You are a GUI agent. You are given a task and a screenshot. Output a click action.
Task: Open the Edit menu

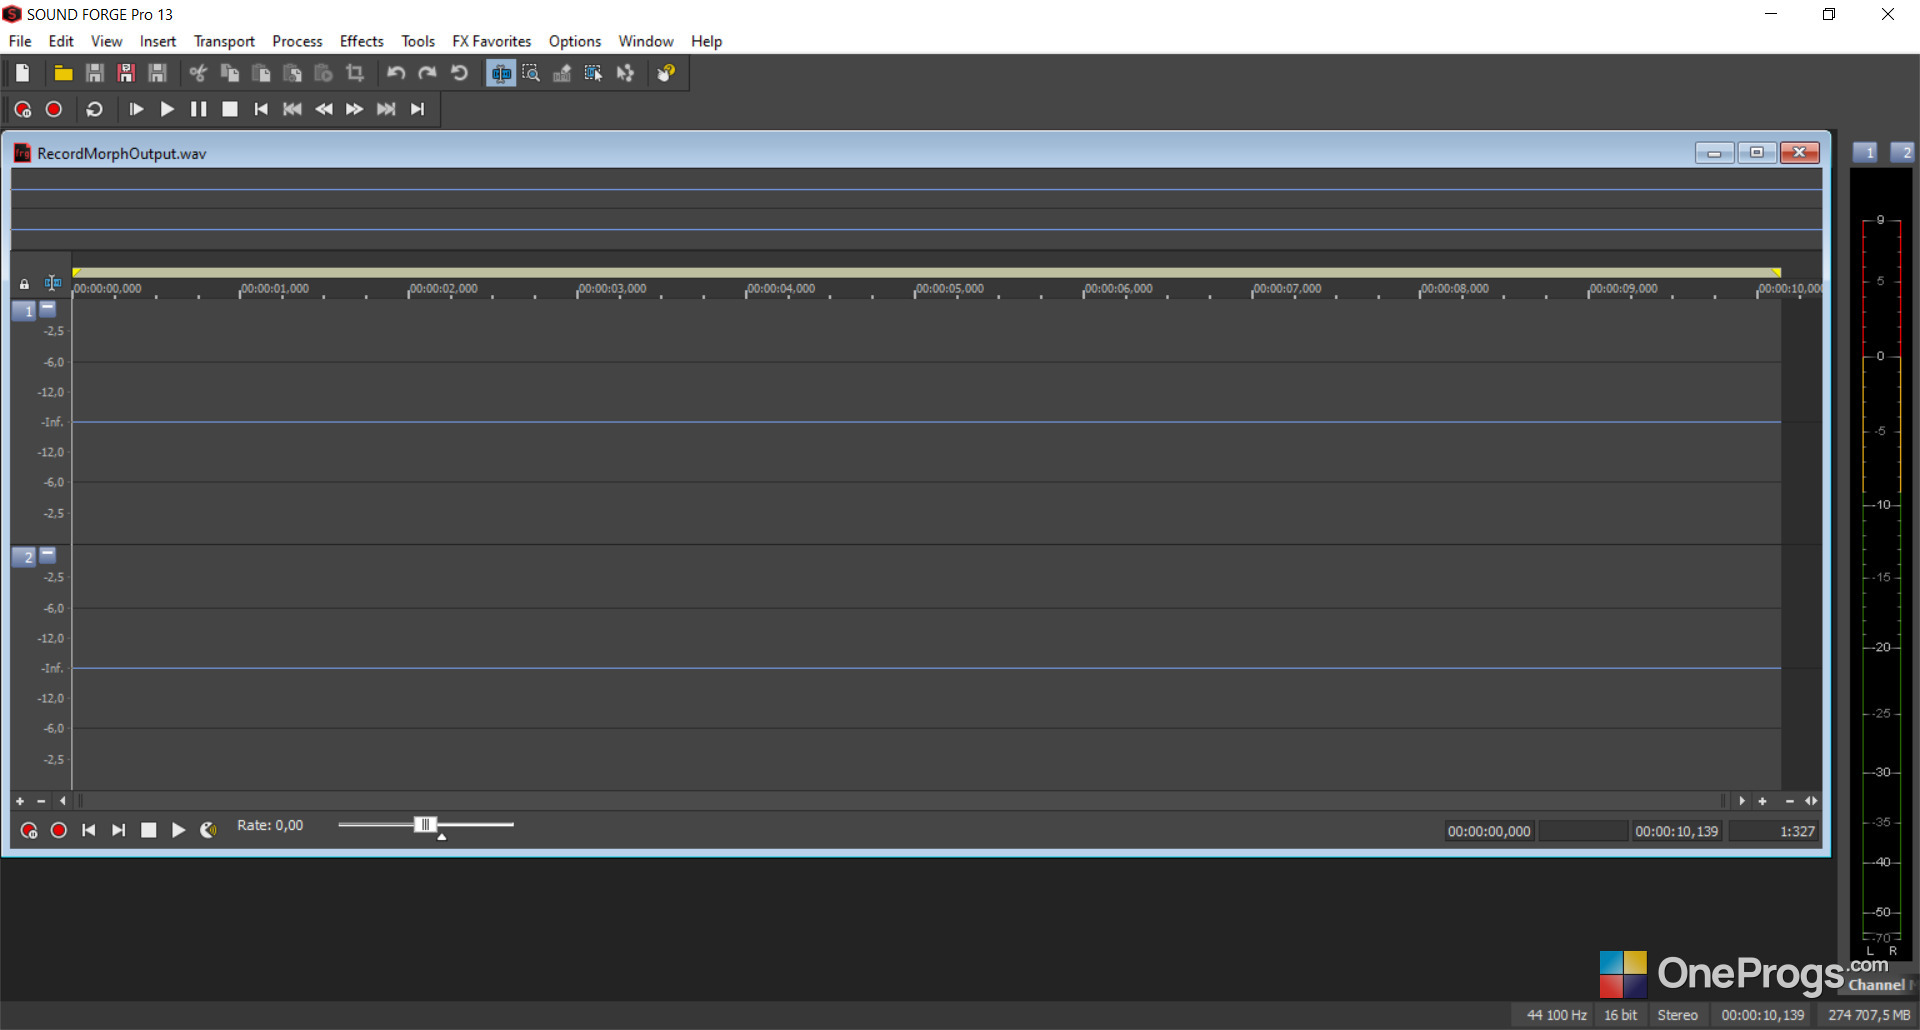[61, 41]
